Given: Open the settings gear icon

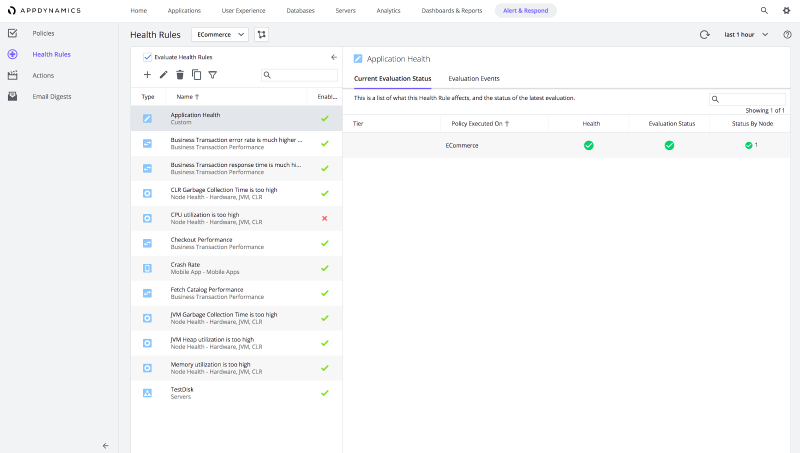Looking at the screenshot, I should (786, 10).
